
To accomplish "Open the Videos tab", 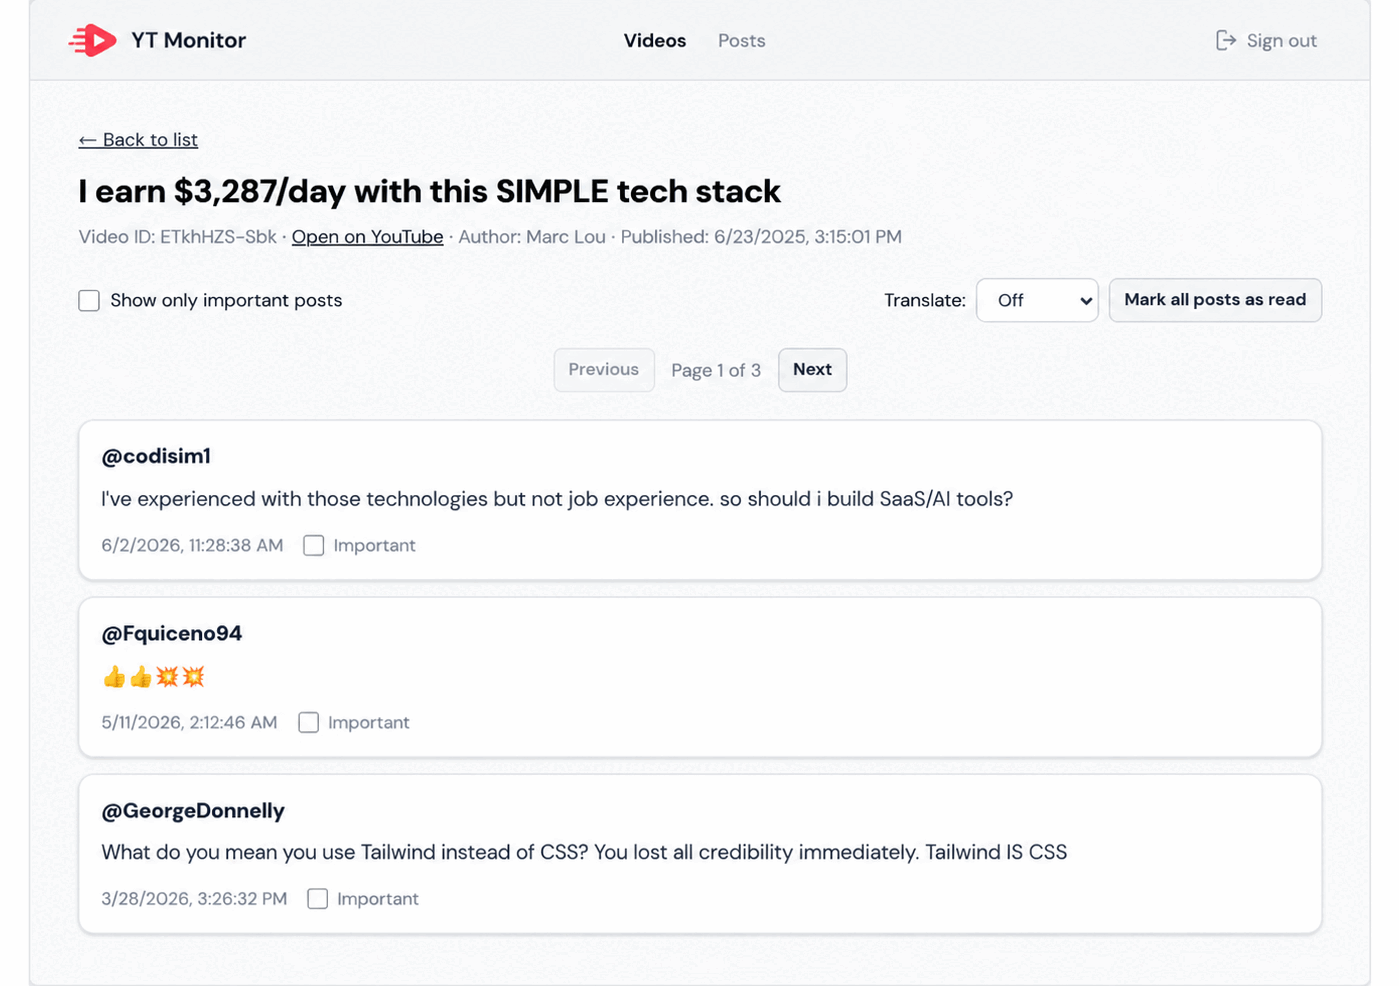I will click(655, 41).
